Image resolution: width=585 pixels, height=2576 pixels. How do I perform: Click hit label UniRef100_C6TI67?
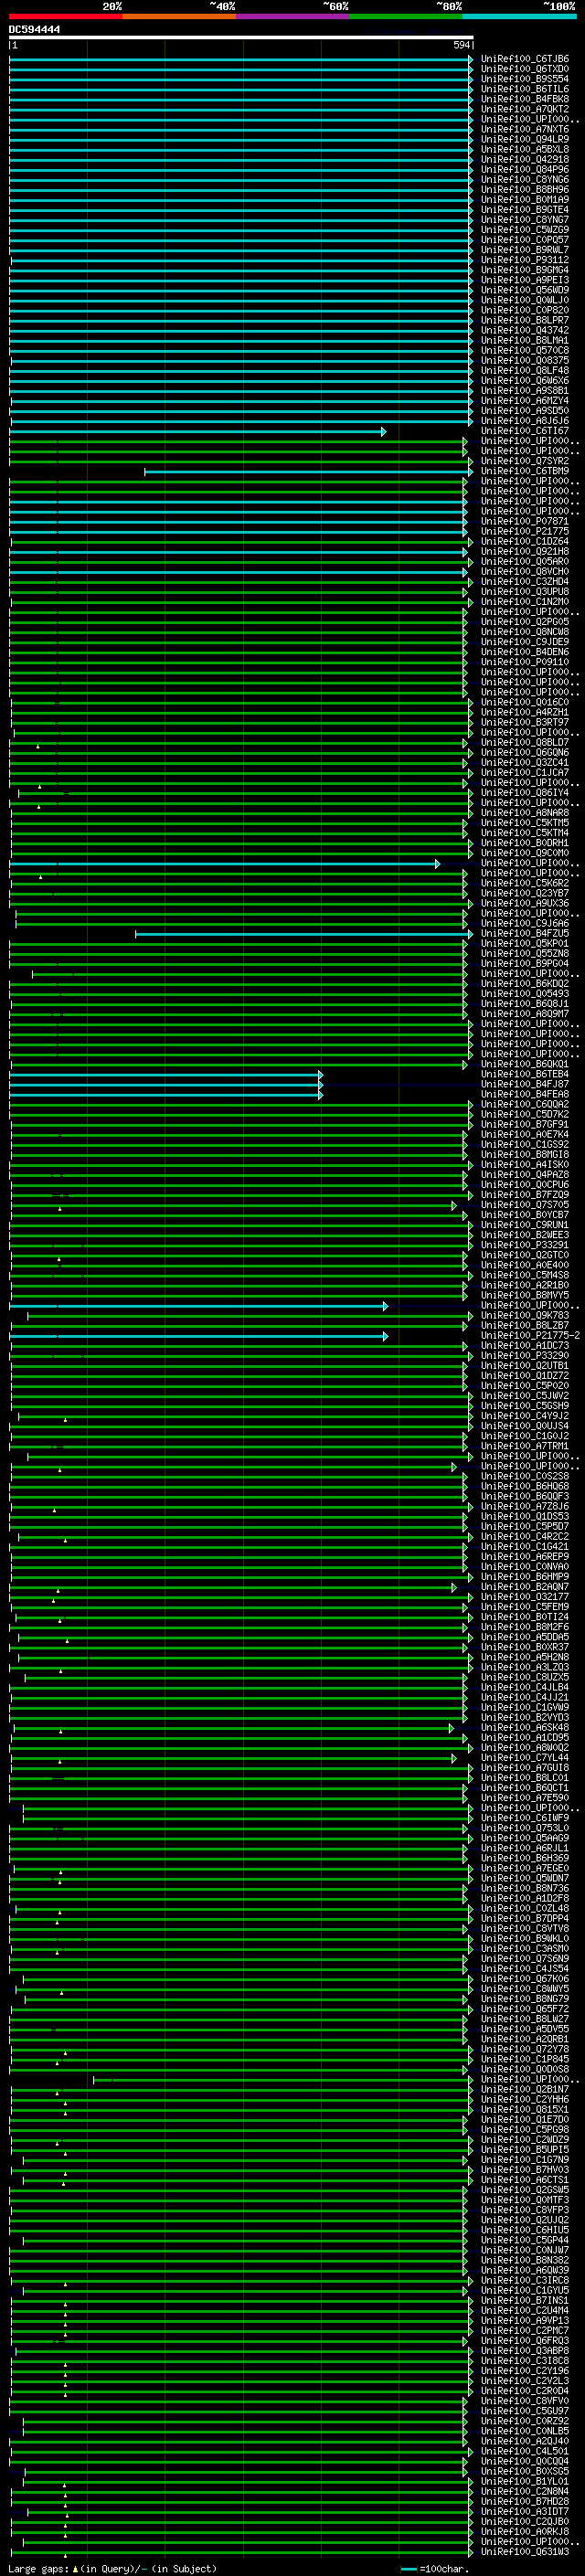525,432
